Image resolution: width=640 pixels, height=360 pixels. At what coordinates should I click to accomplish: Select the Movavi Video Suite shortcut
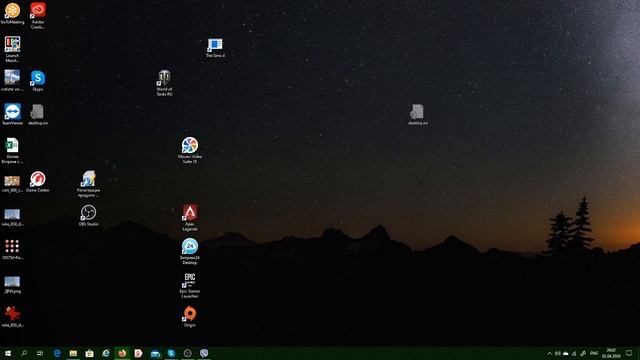(x=190, y=150)
